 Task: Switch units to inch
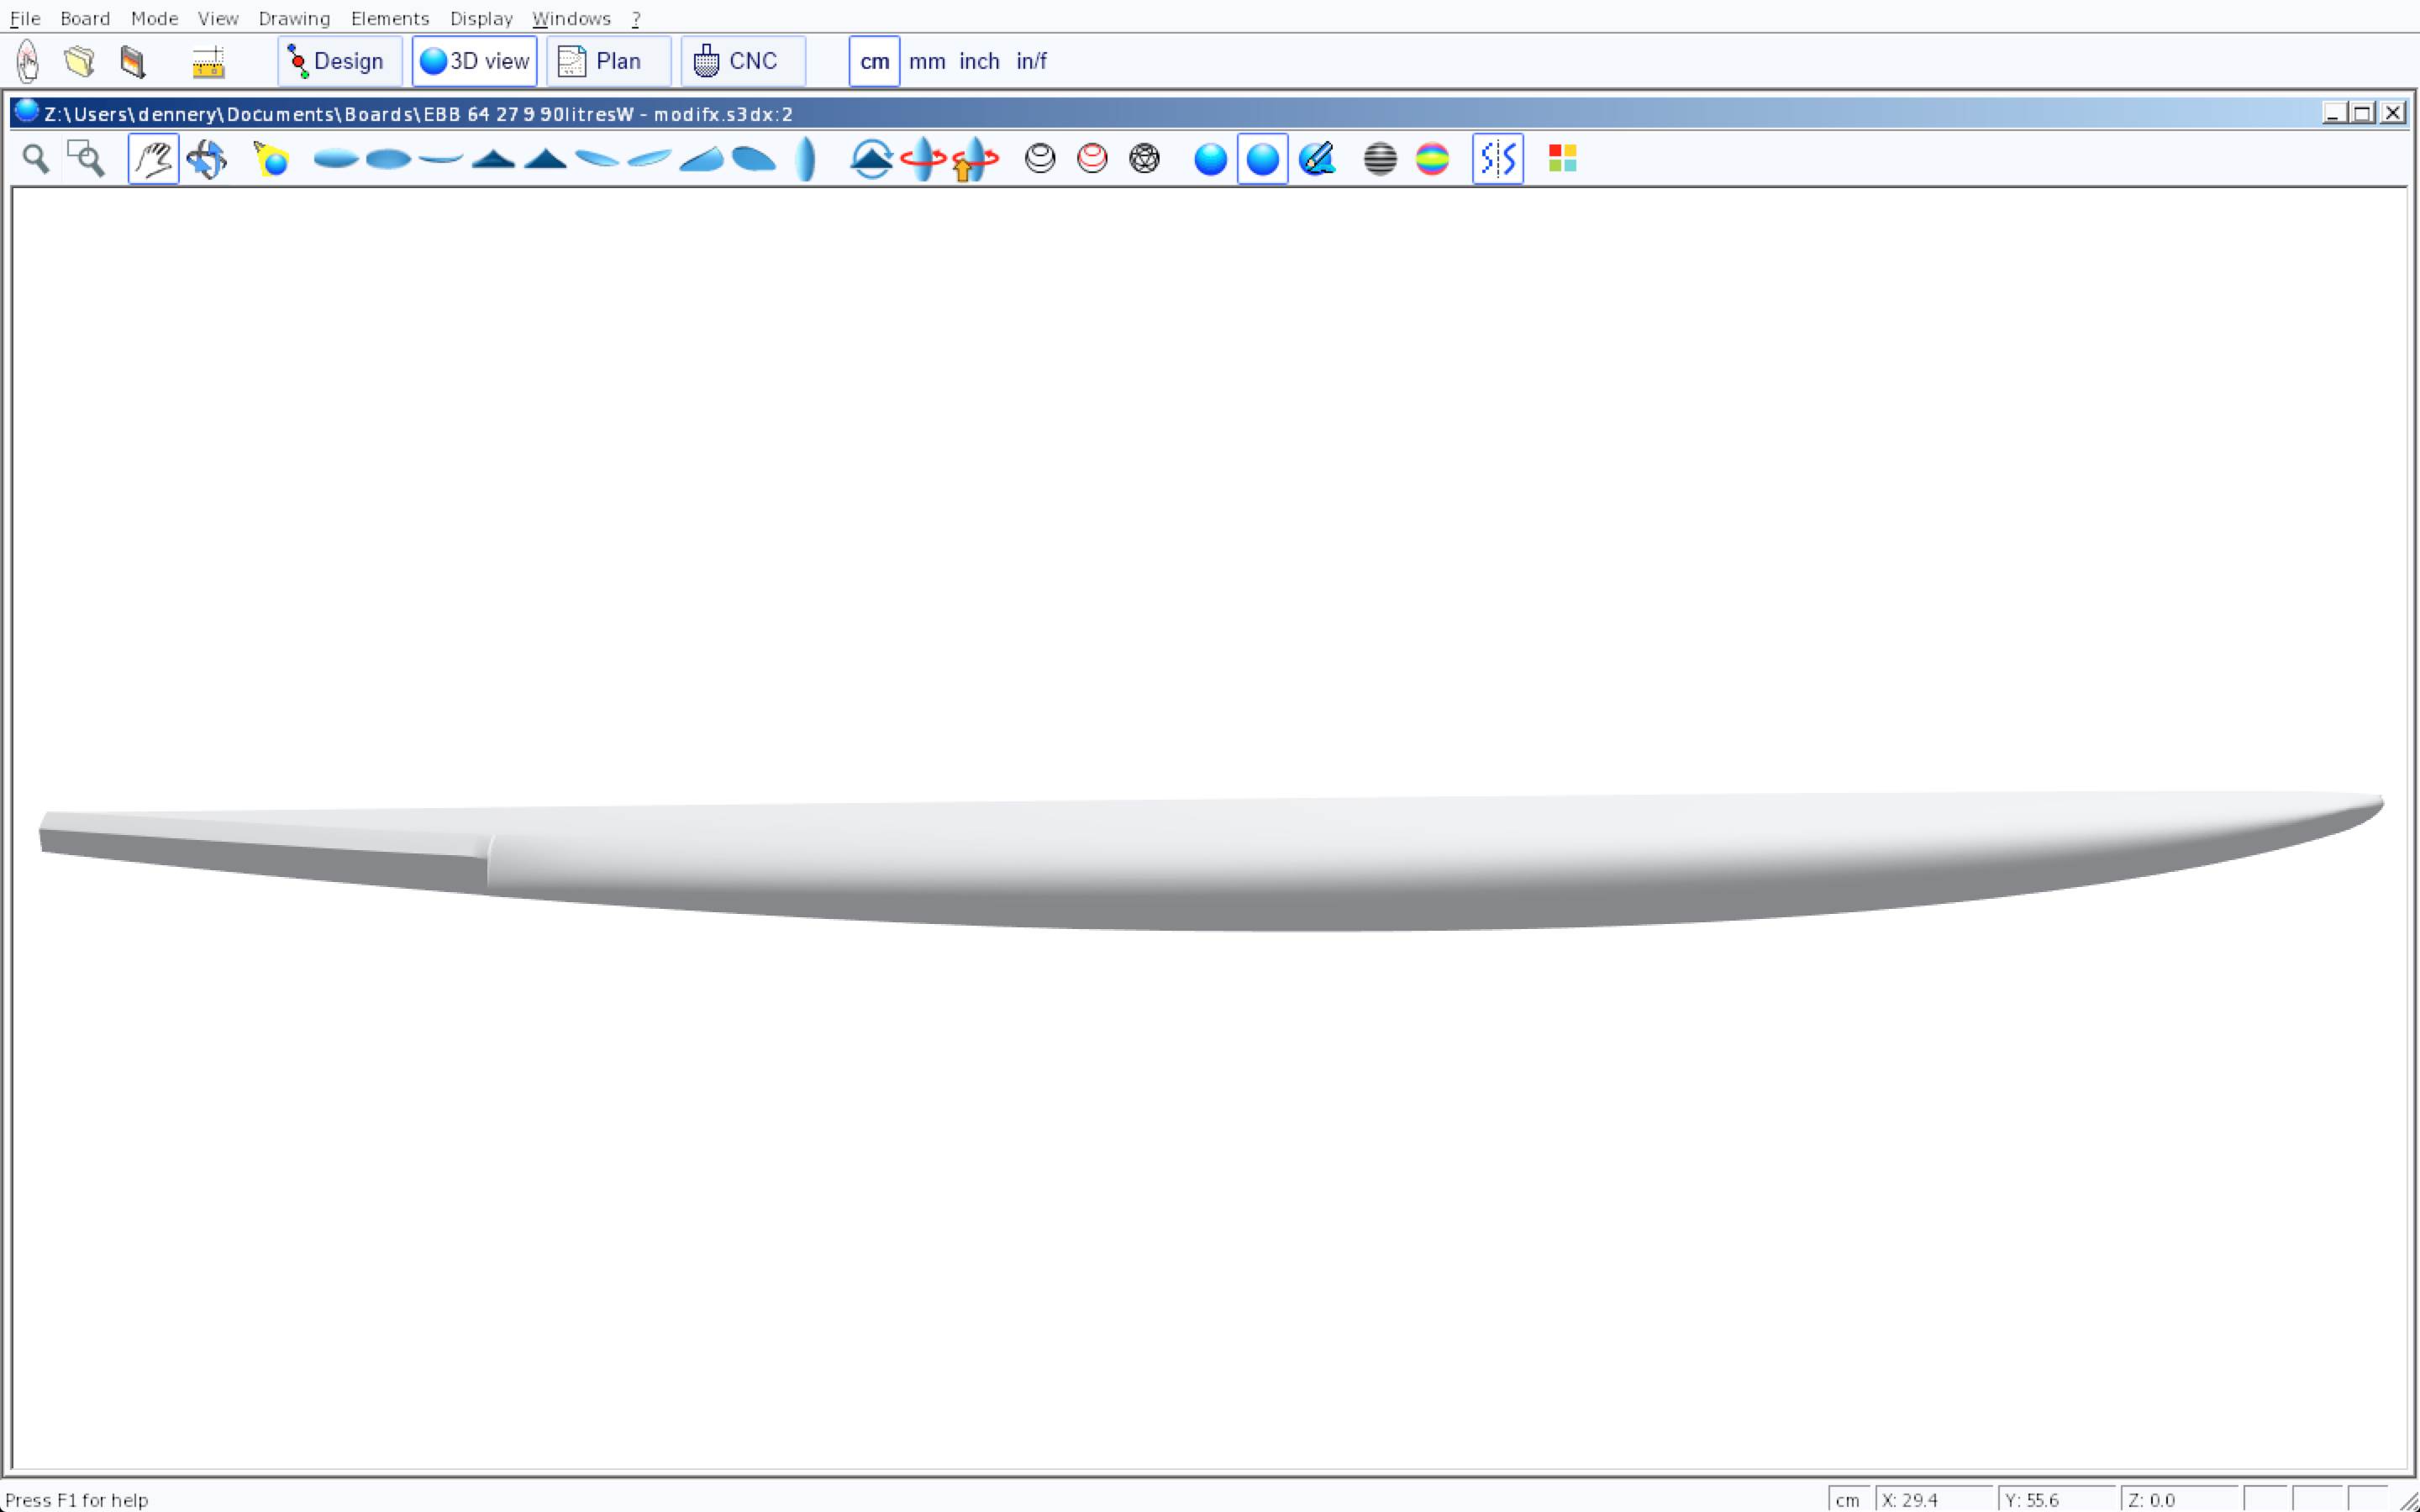pos(978,61)
